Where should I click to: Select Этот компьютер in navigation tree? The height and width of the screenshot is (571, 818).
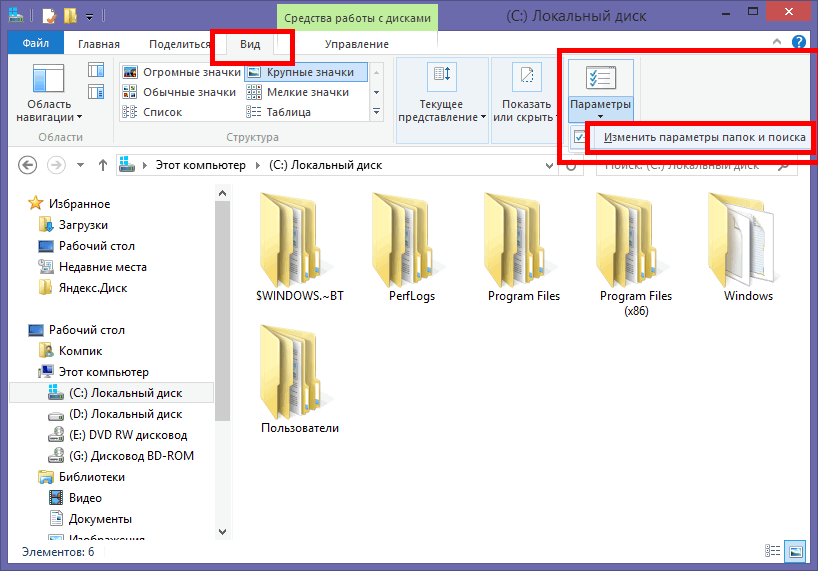tap(103, 372)
